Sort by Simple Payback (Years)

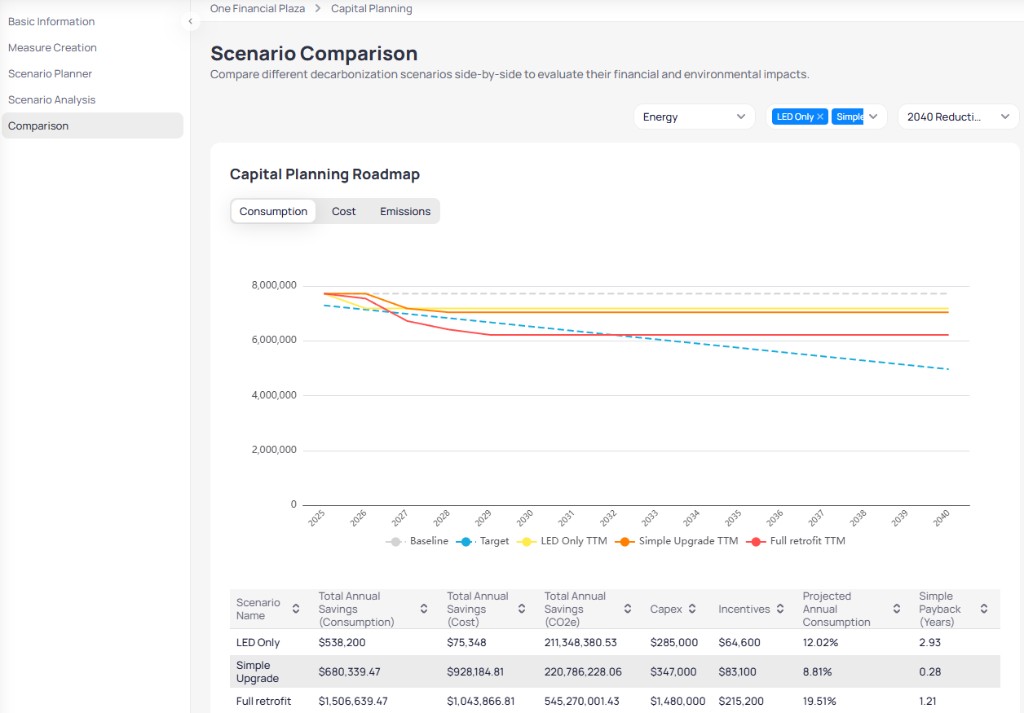(x=984, y=609)
